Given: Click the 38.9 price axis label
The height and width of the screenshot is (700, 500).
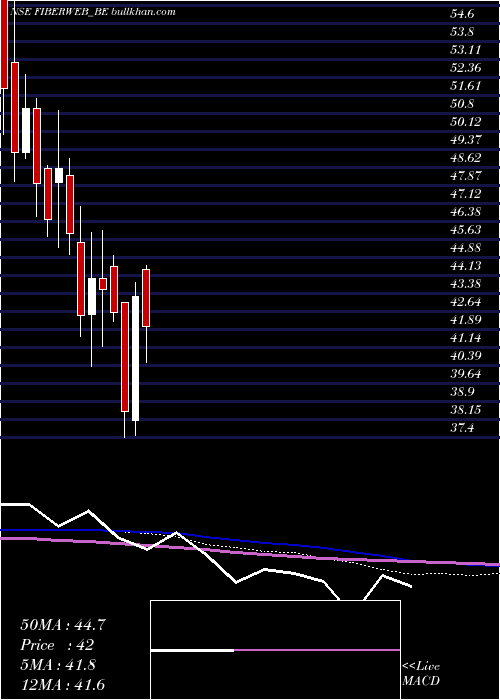Looking at the screenshot, I should (x=462, y=392).
